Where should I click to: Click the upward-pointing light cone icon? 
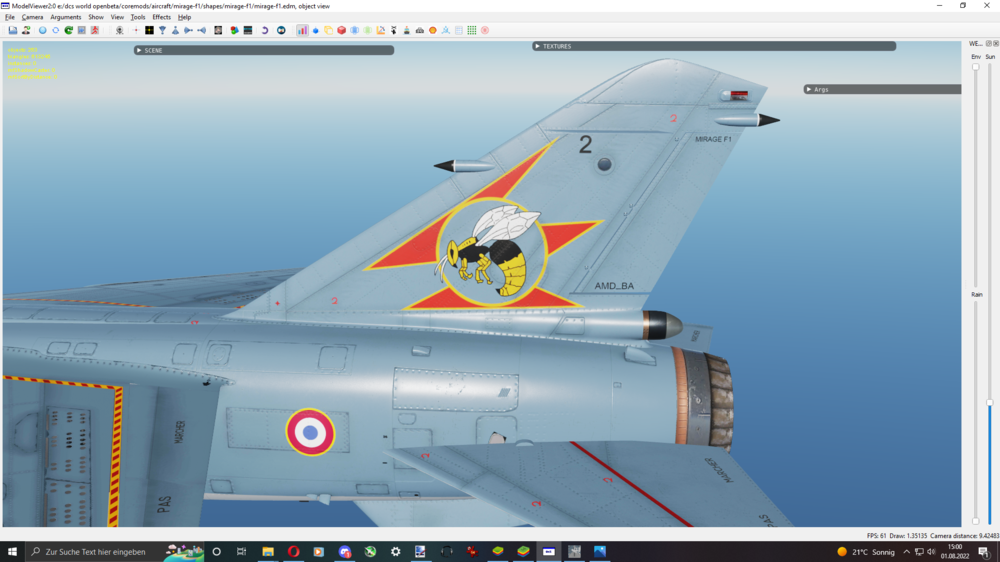tap(175, 30)
